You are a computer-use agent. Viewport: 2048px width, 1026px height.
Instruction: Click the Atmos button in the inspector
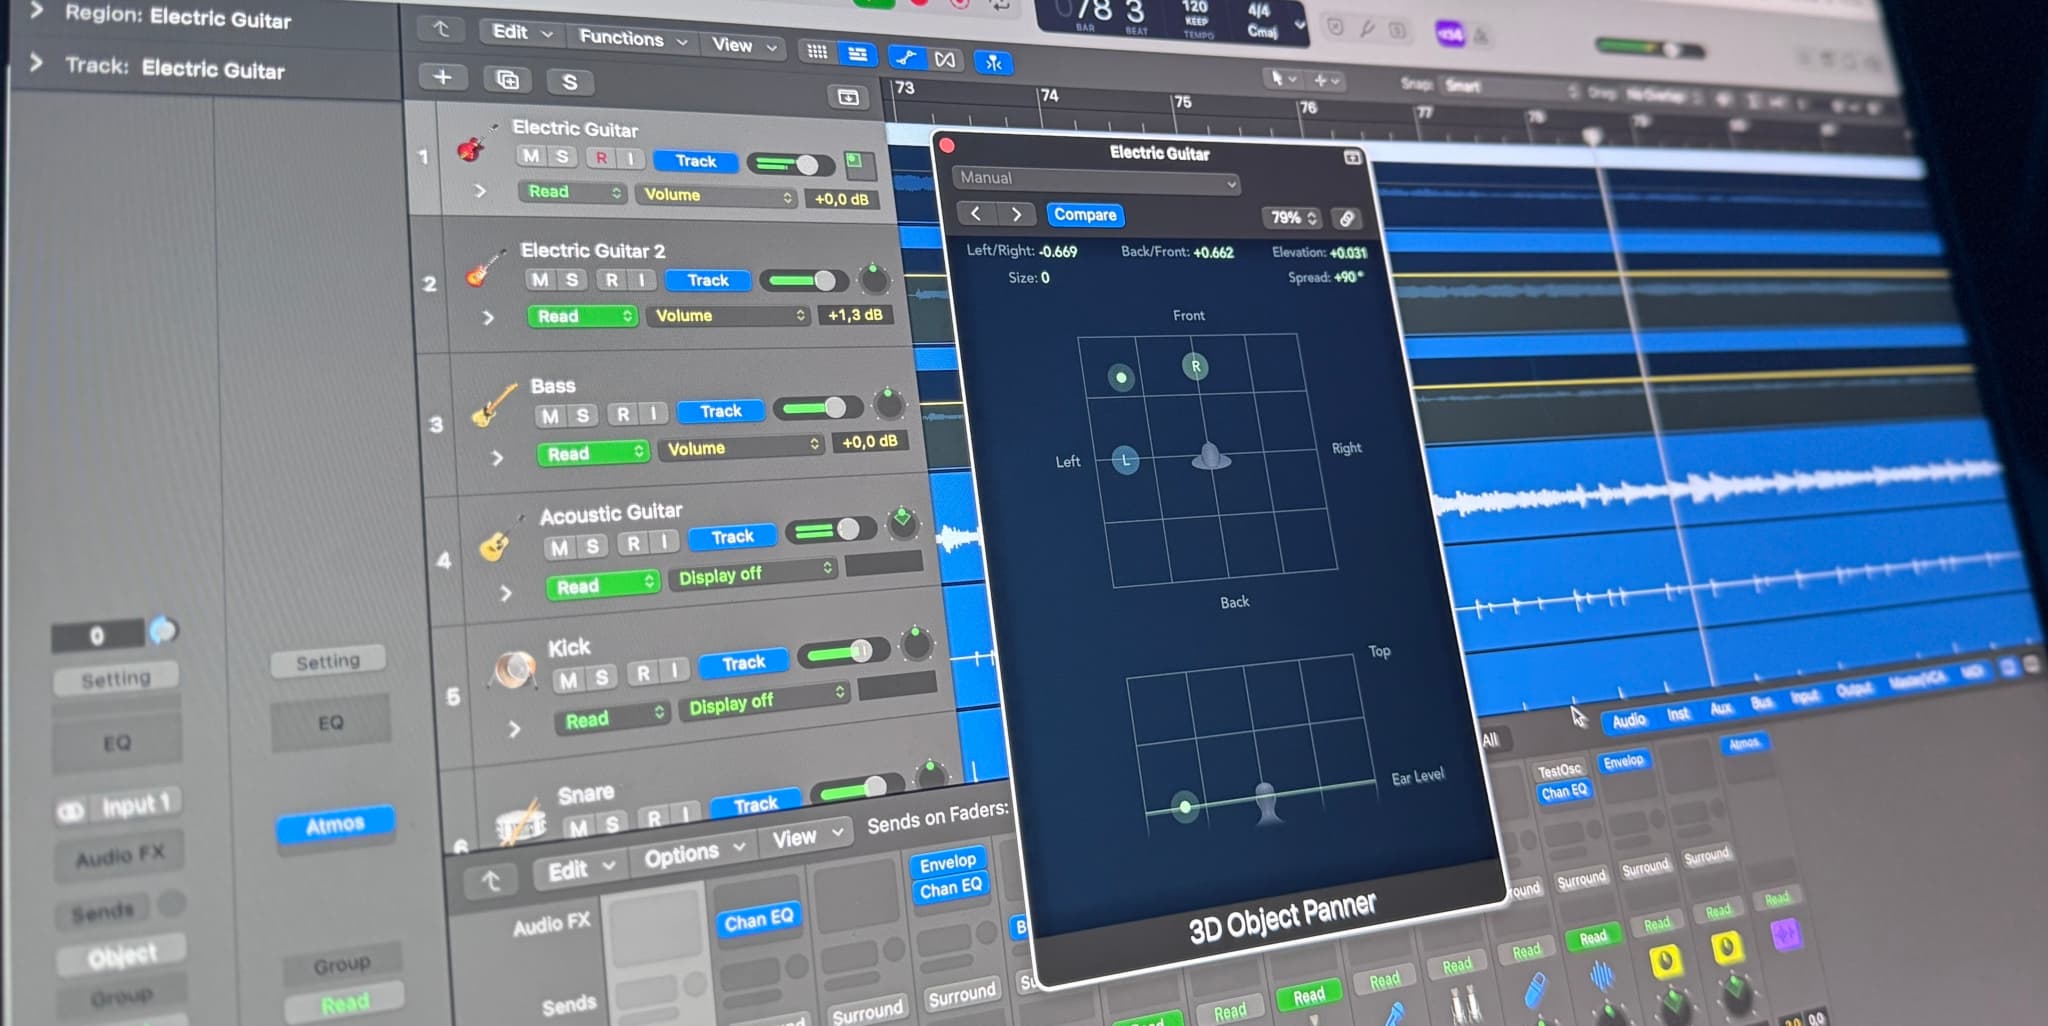coord(336,823)
